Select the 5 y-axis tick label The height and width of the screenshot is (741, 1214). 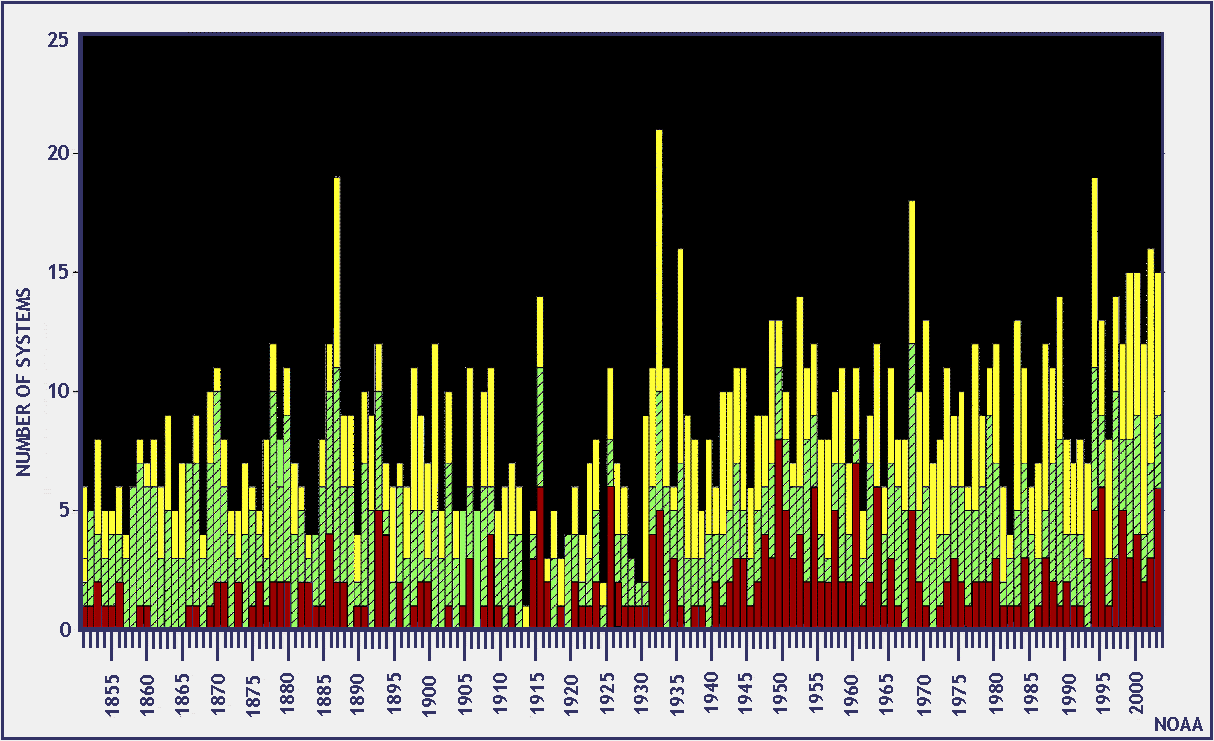[64, 510]
